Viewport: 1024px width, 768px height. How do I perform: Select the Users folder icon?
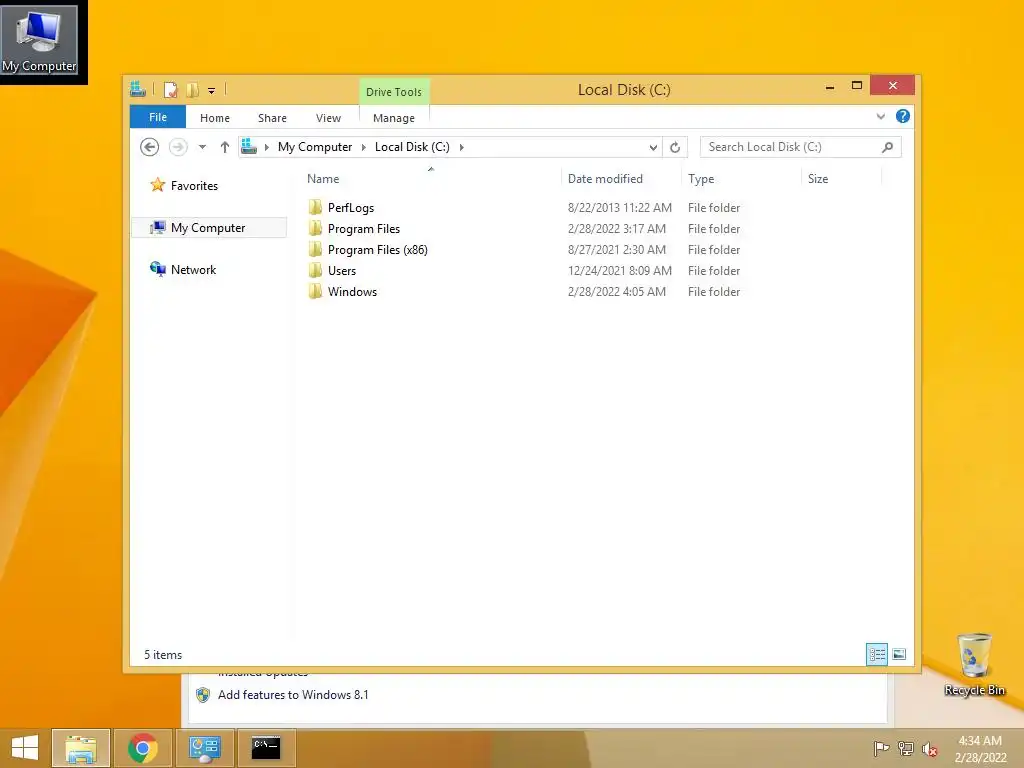pyautogui.click(x=315, y=270)
